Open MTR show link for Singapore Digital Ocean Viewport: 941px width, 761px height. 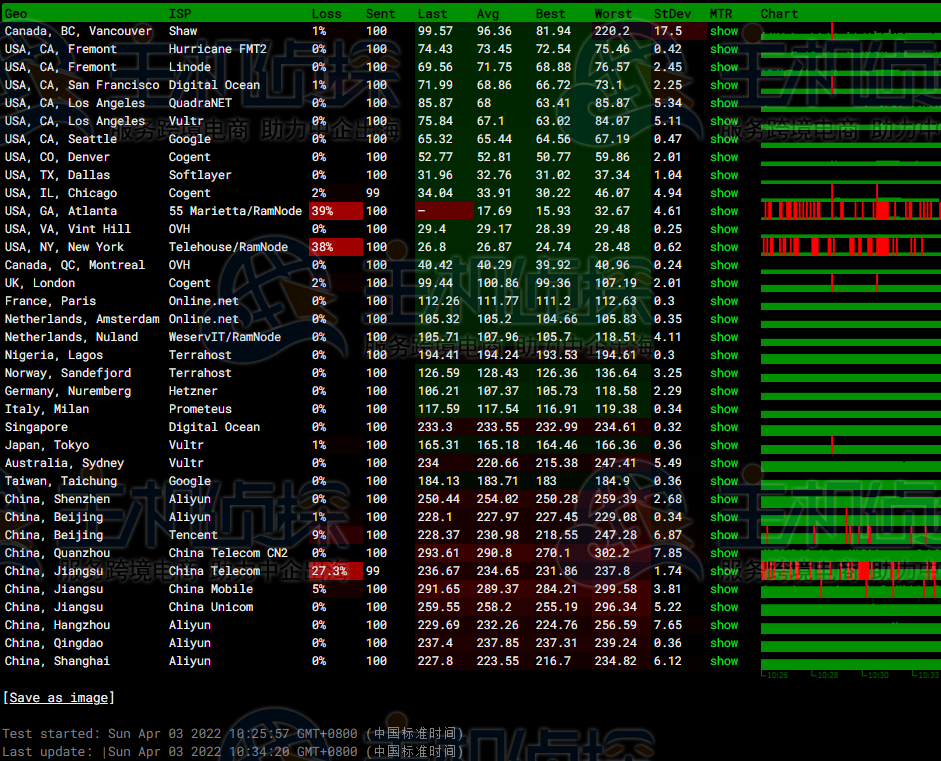pos(724,427)
